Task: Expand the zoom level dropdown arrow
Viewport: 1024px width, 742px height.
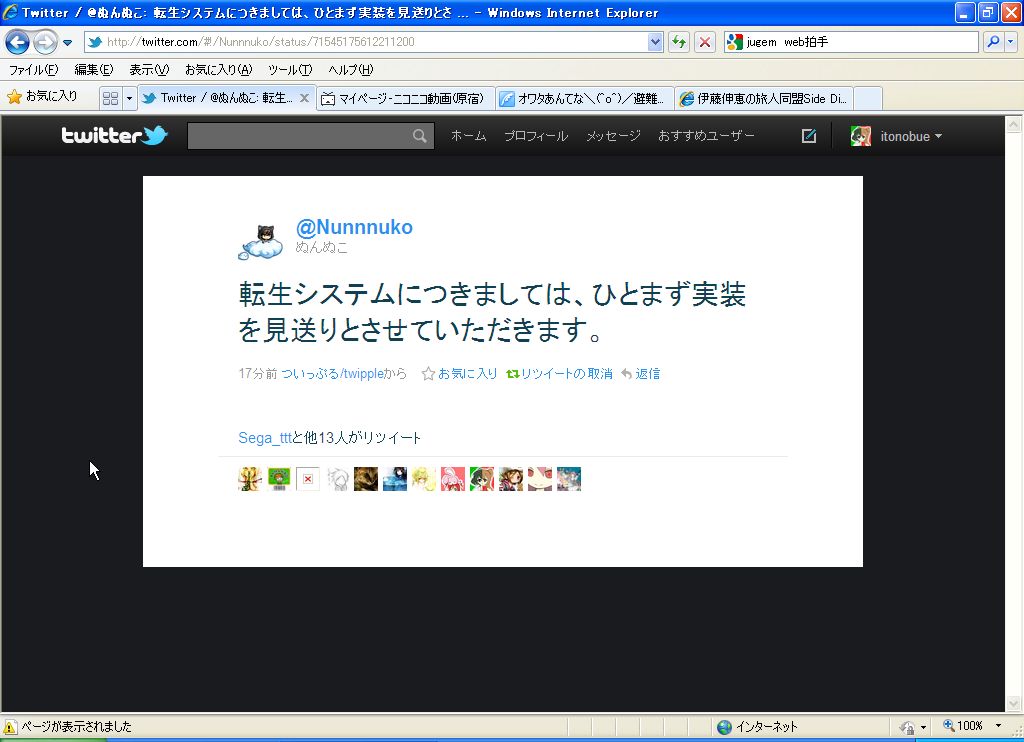Action: [998, 726]
